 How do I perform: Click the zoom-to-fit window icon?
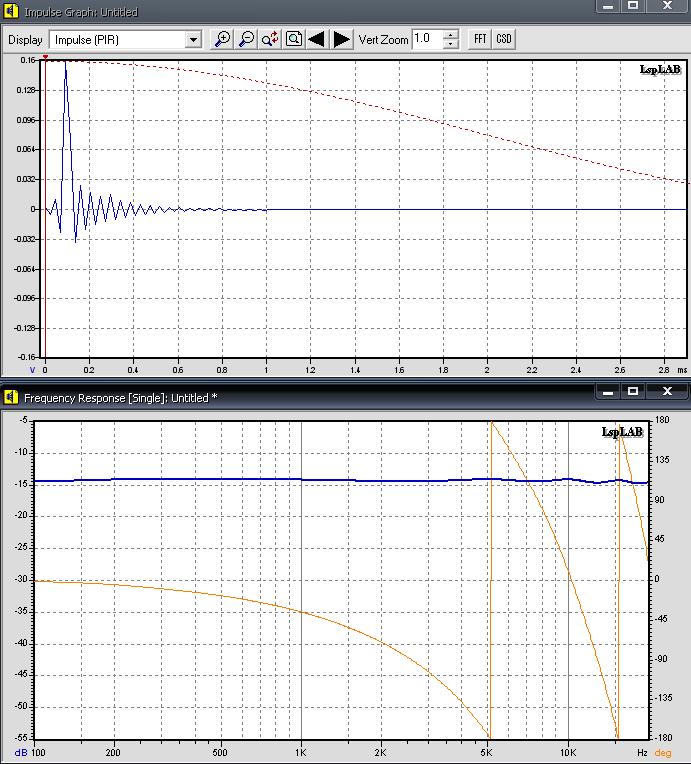click(x=294, y=39)
